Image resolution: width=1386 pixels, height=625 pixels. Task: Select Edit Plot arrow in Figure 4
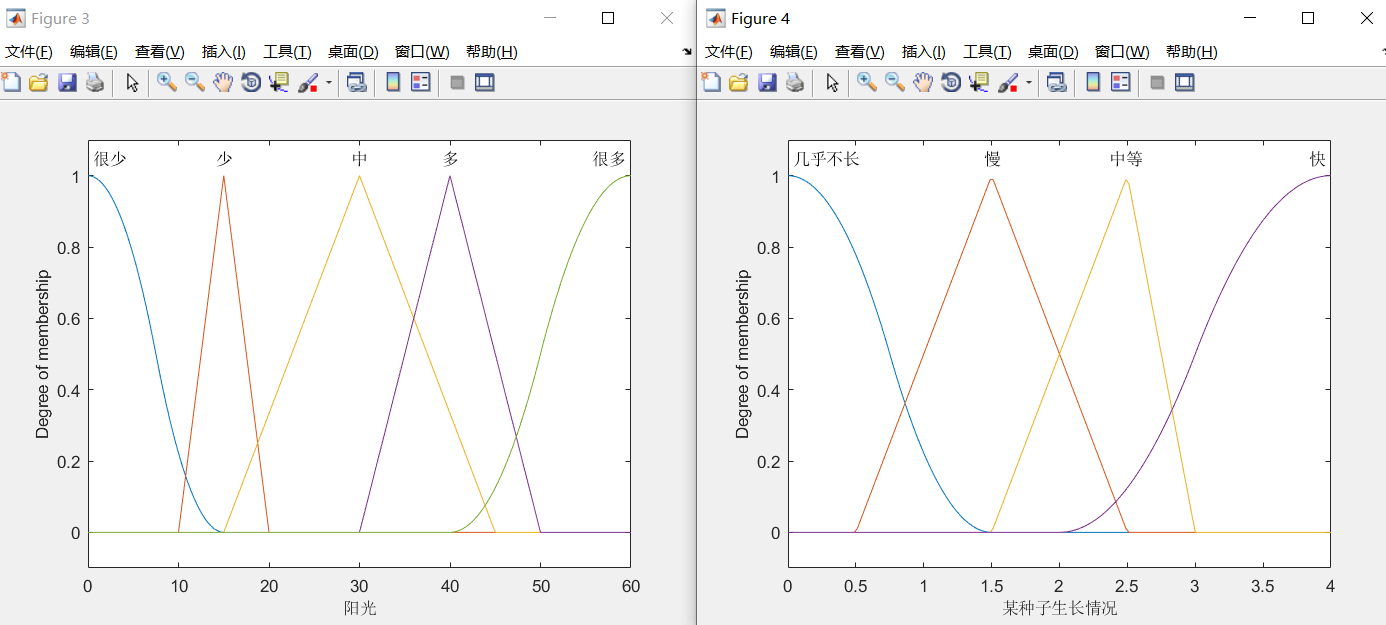tap(832, 83)
